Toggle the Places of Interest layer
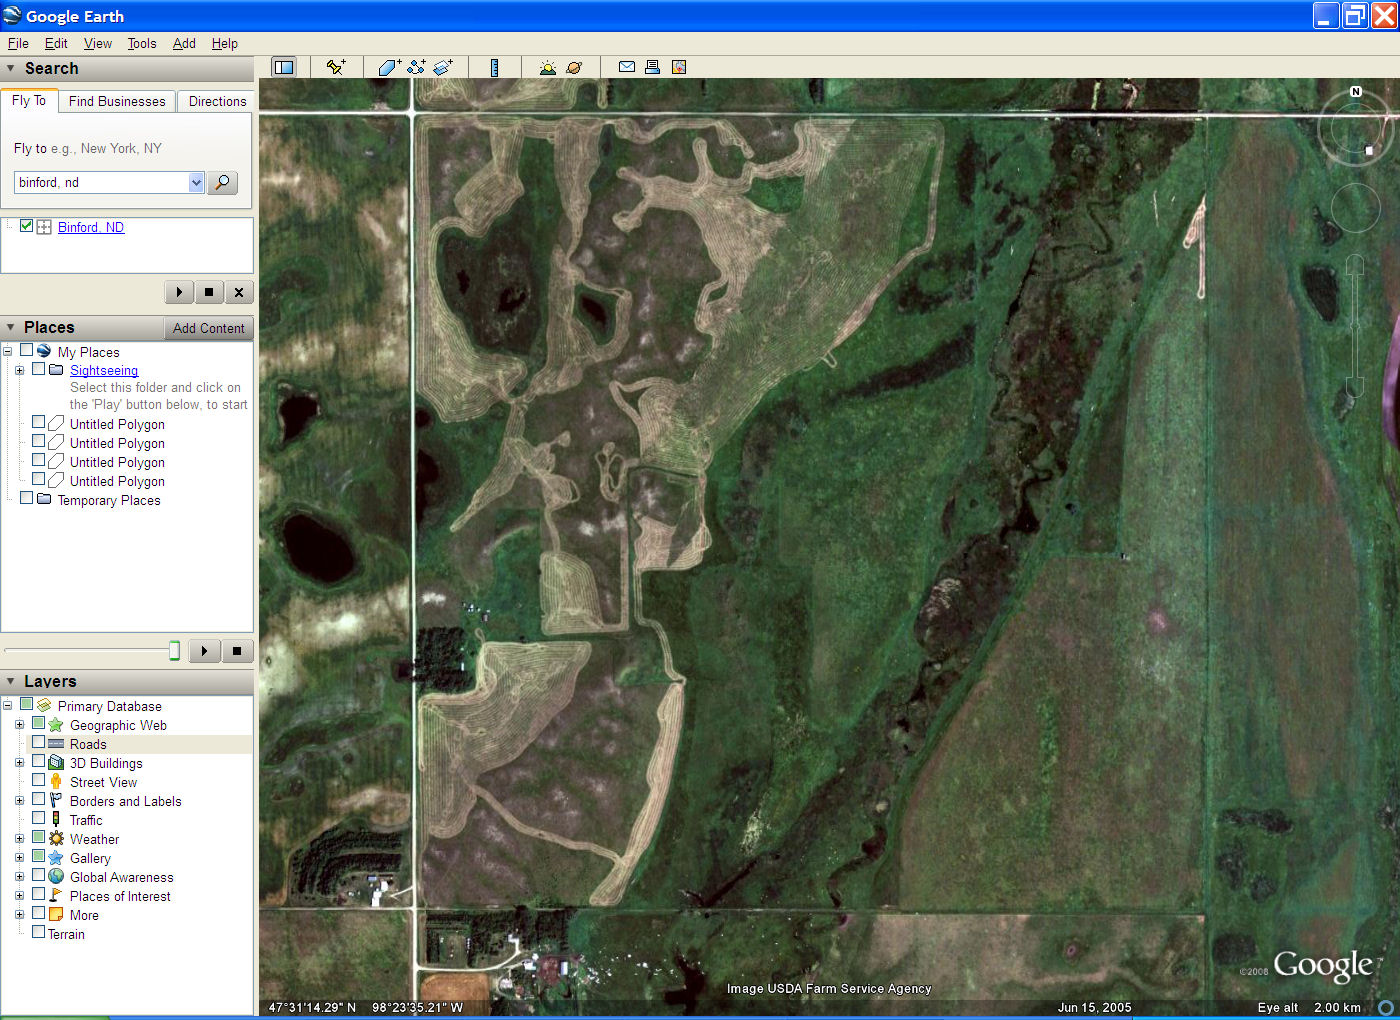This screenshot has width=1400, height=1020. [39, 894]
